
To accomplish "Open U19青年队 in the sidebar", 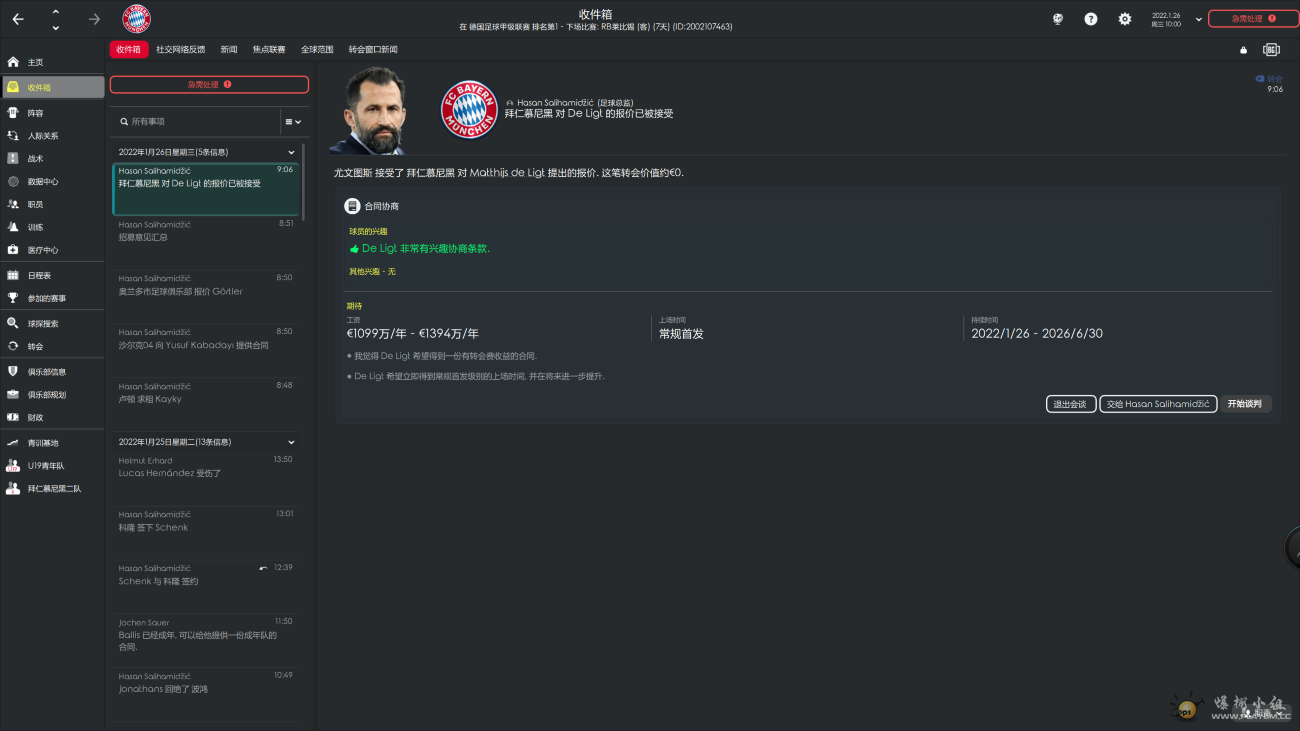I will click(52, 466).
